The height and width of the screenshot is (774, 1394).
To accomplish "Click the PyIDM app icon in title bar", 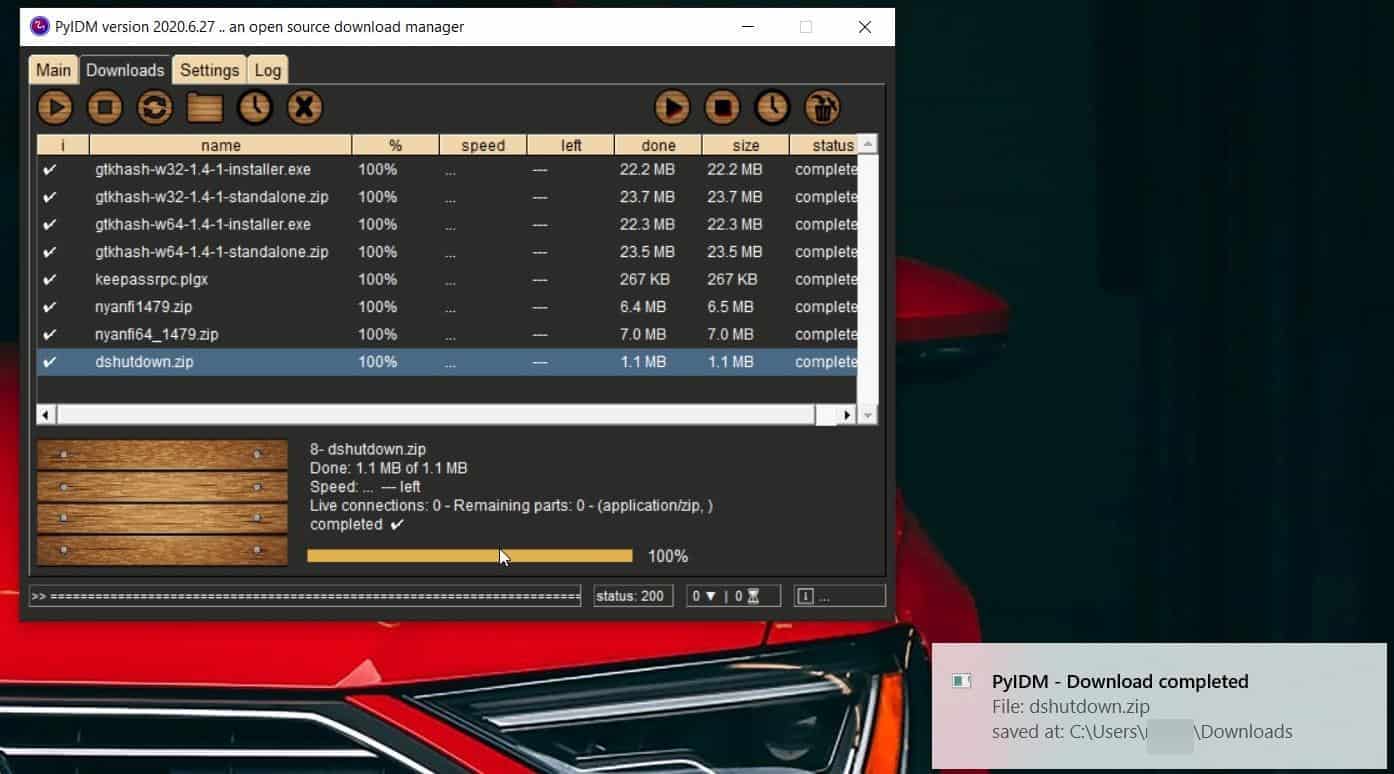I will [40, 26].
